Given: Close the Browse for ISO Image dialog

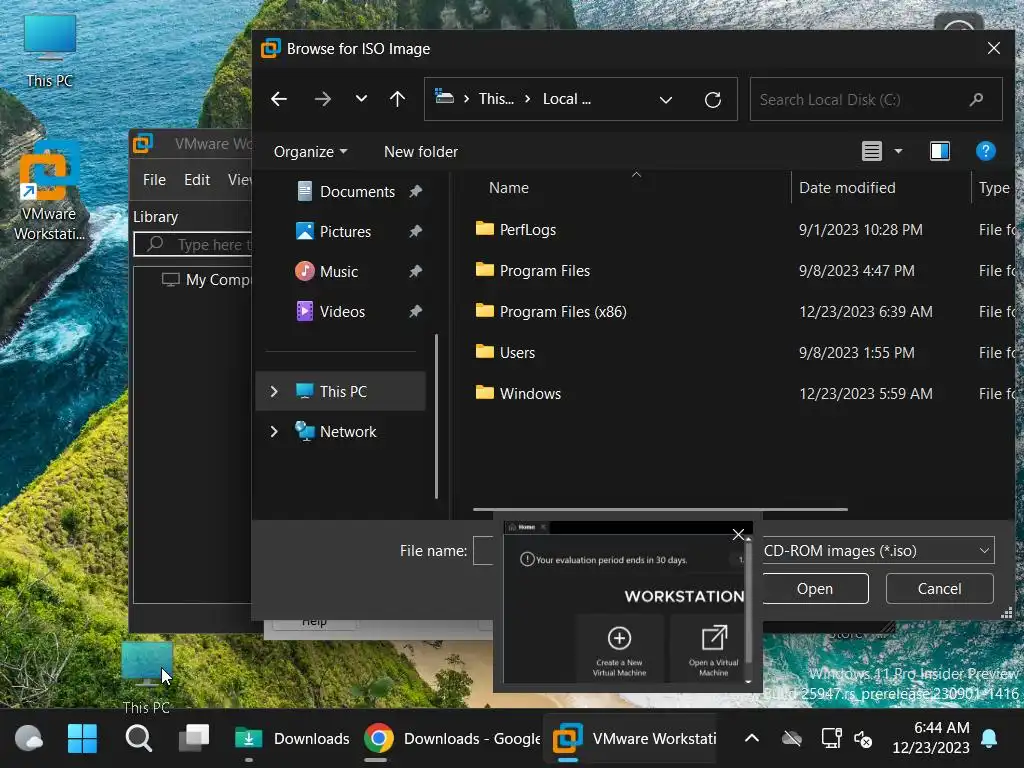Looking at the screenshot, I should point(994,48).
